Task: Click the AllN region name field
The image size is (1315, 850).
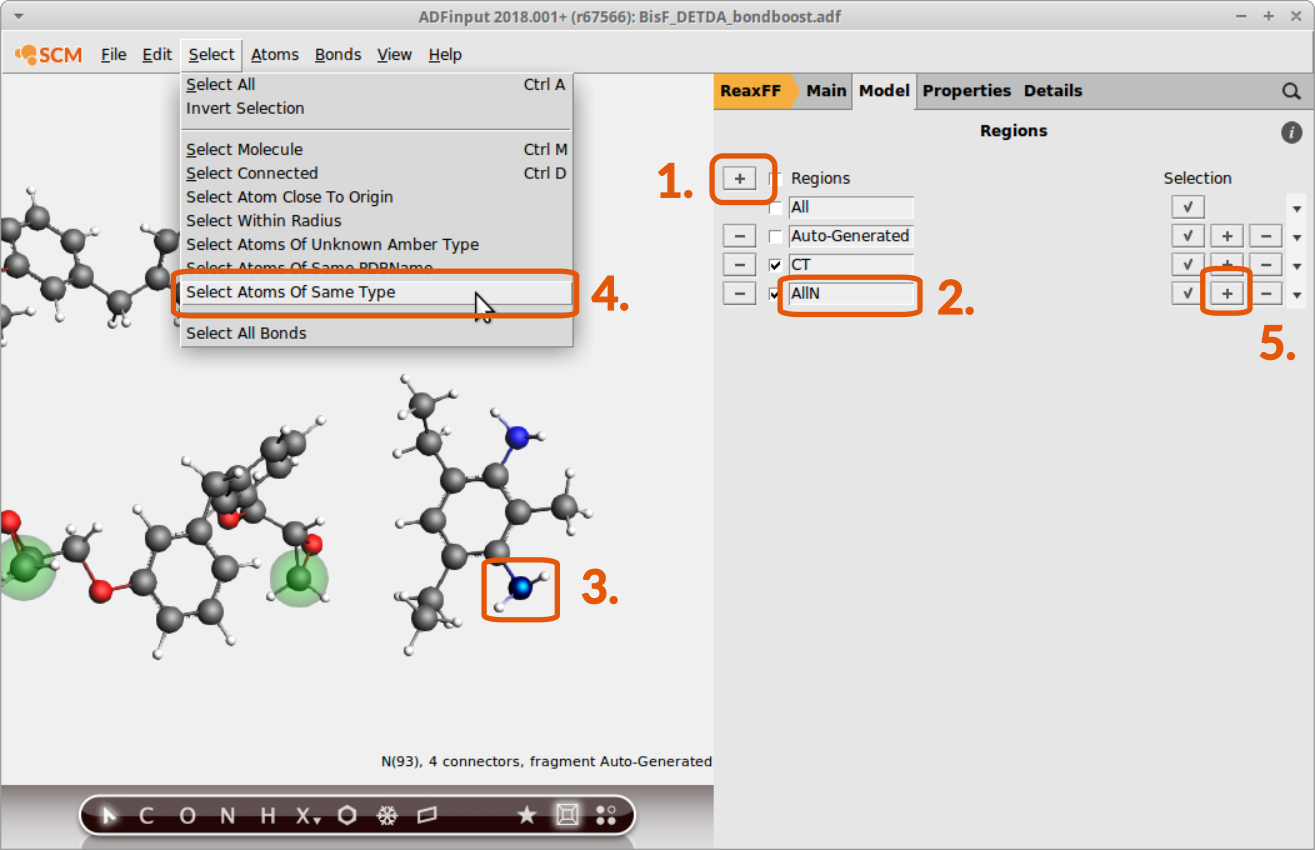Action: click(x=851, y=294)
